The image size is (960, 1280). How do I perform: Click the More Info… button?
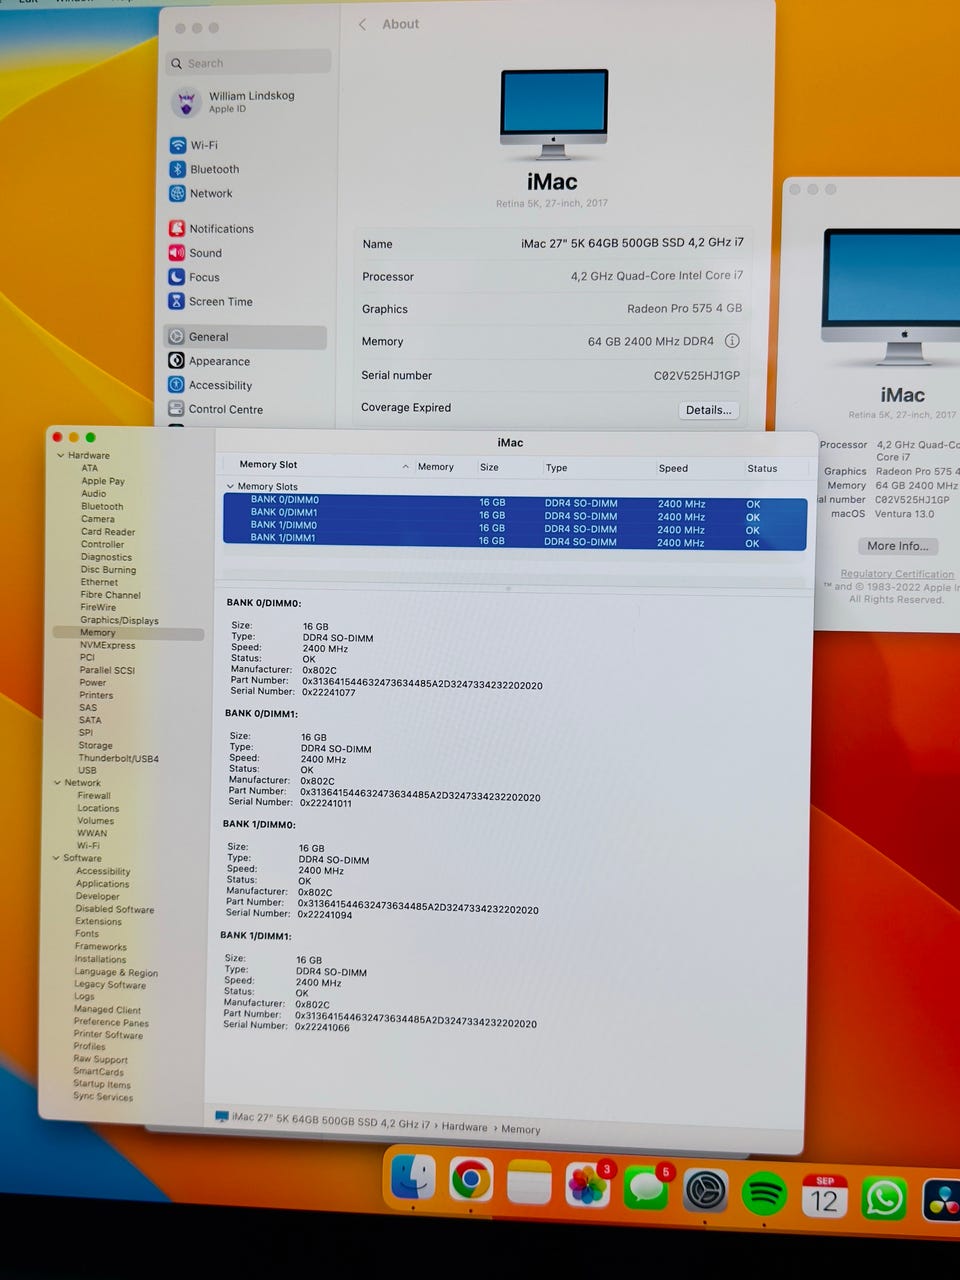tap(897, 546)
